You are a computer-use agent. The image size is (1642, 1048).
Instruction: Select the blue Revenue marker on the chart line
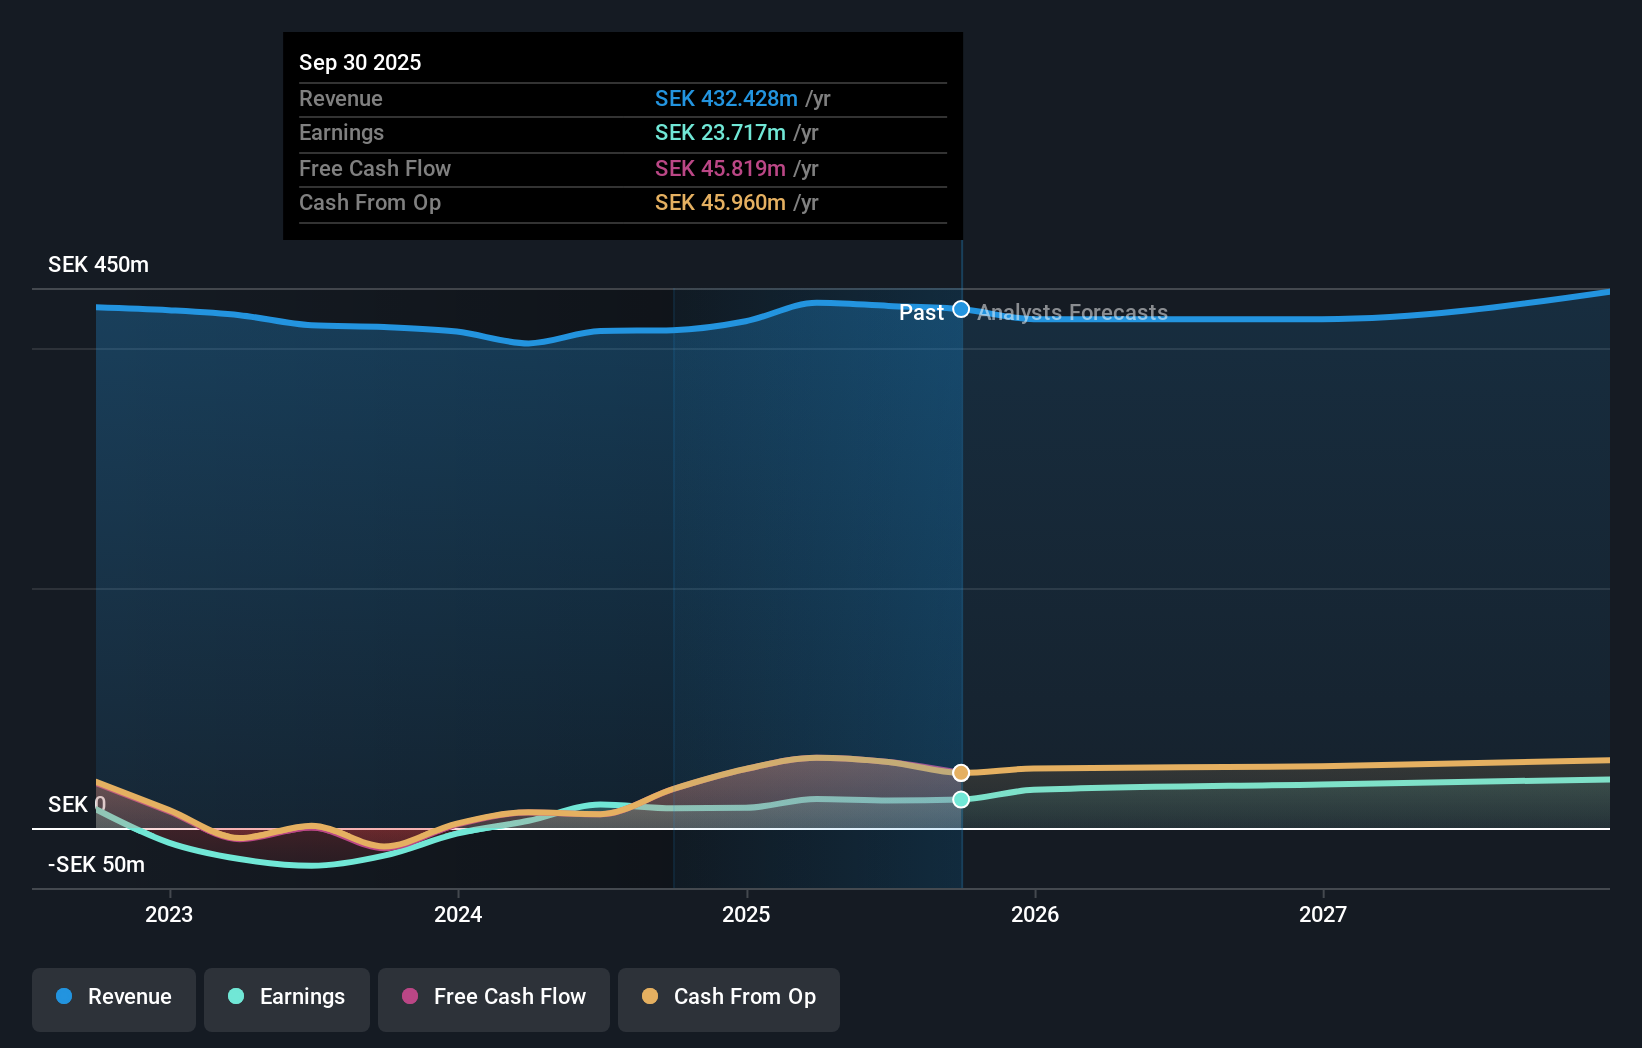coord(961,310)
